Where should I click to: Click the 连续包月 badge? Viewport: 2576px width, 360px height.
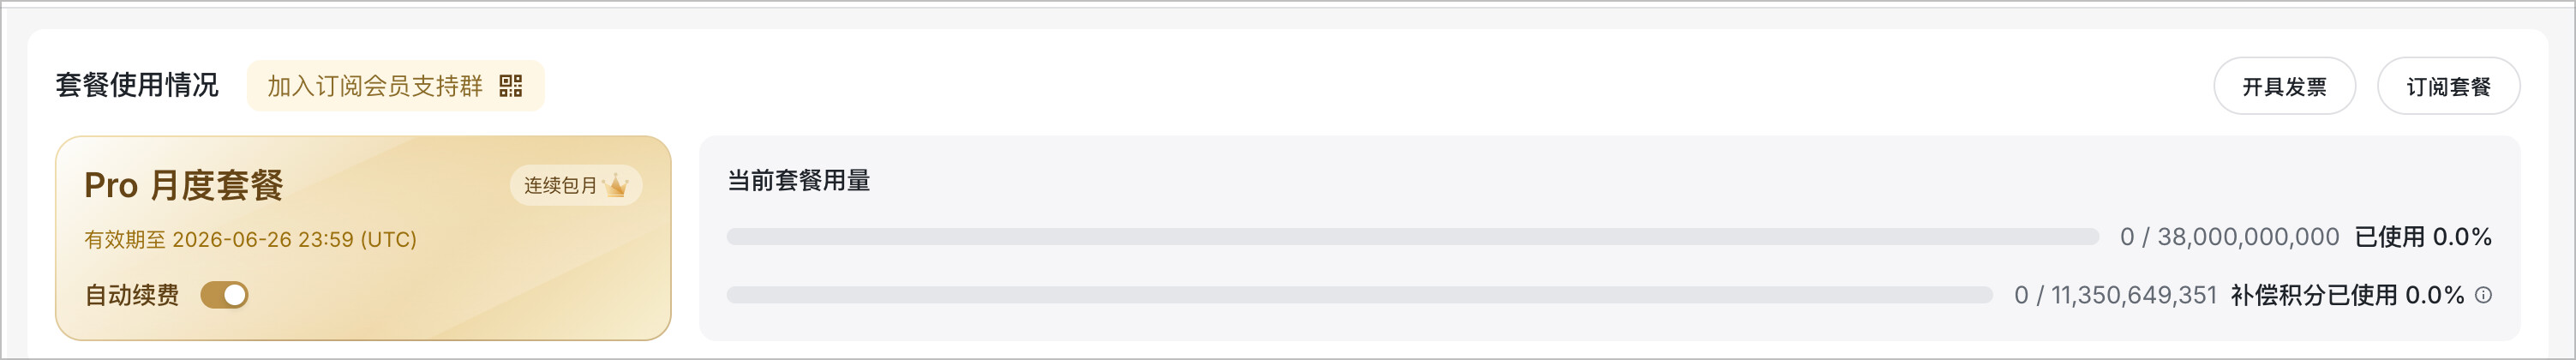(x=576, y=185)
